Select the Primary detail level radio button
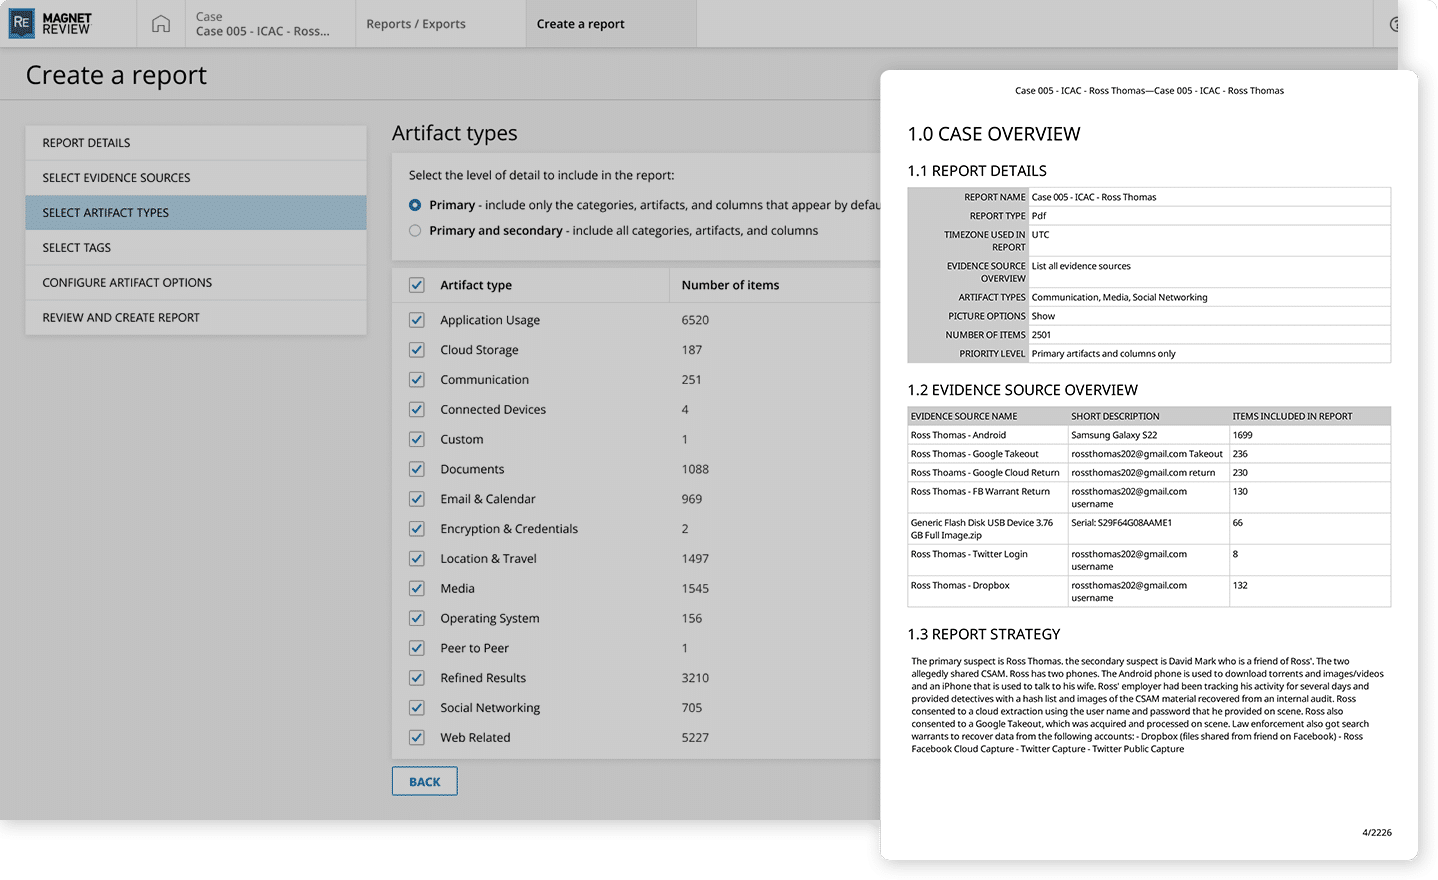The height and width of the screenshot is (880, 1438). [415, 205]
